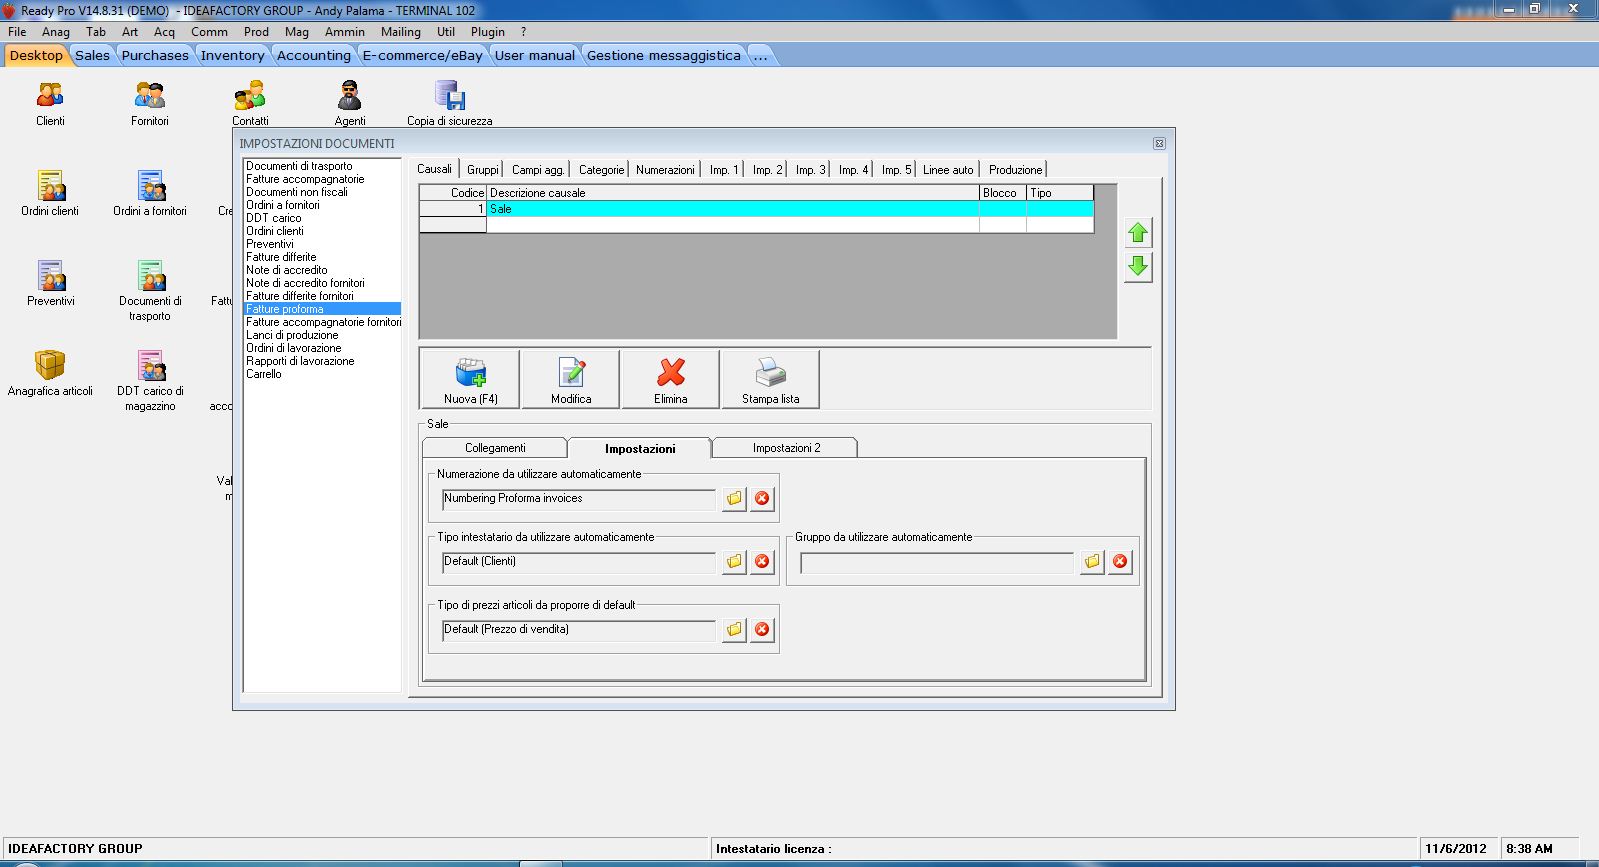Open the Gestione messaggistica workspace tab
The width and height of the screenshot is (1599, 867).
click(664, 55)
